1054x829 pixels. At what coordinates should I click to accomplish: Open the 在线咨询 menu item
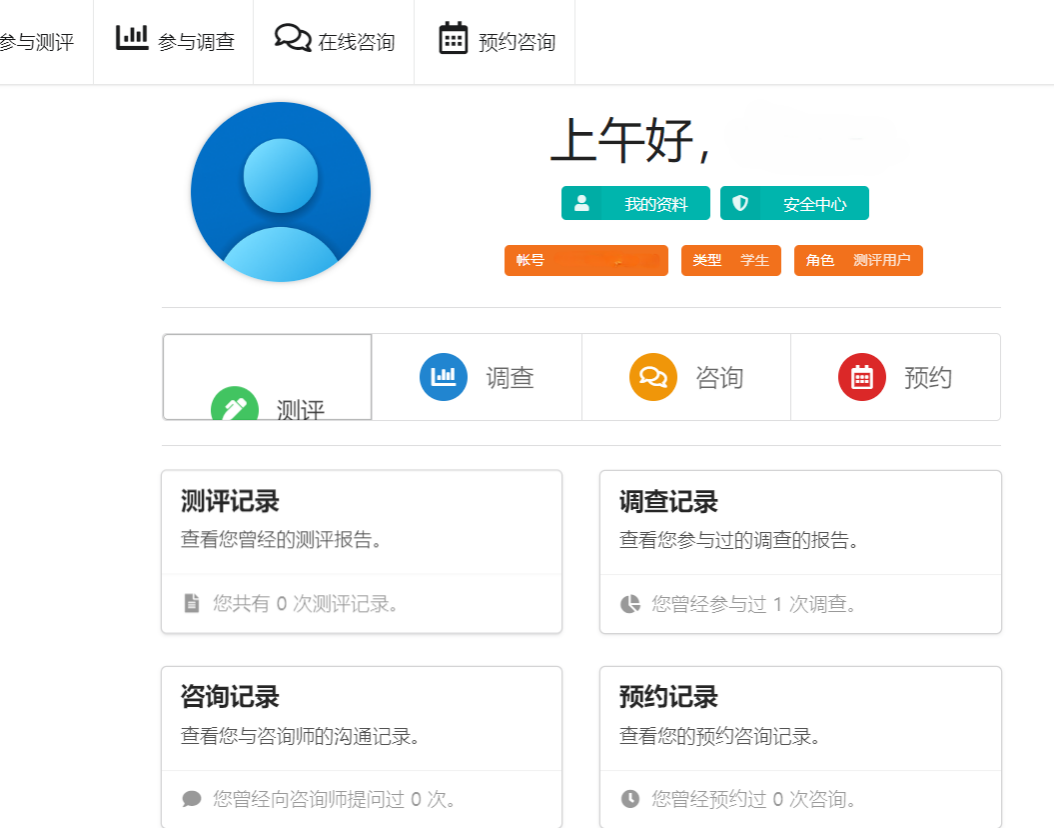[334, 40]
